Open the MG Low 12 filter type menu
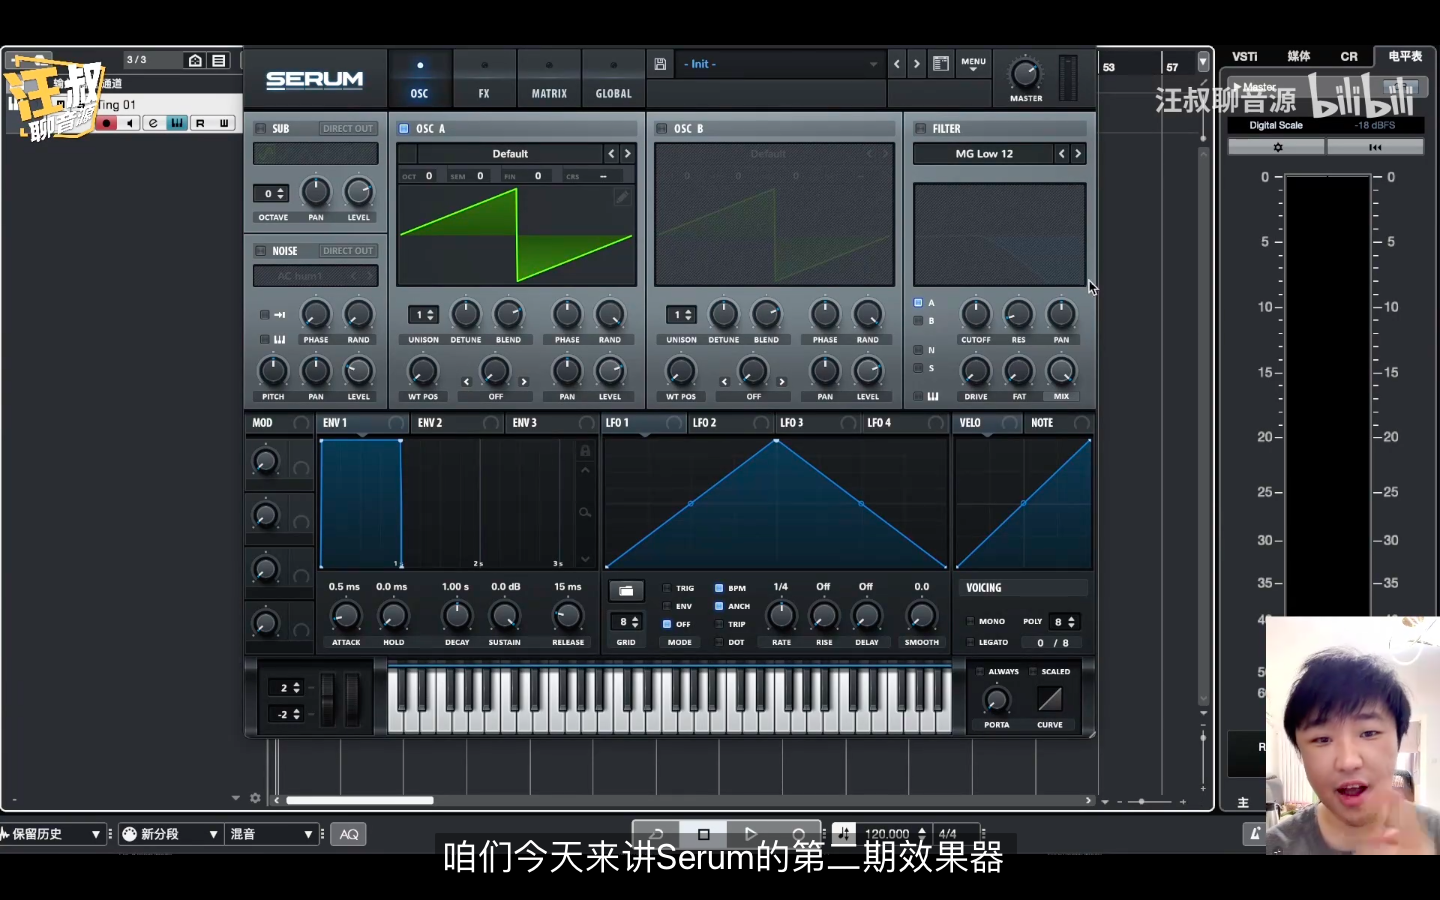This screenshot has height=900, width=1440. coord(984,154)
